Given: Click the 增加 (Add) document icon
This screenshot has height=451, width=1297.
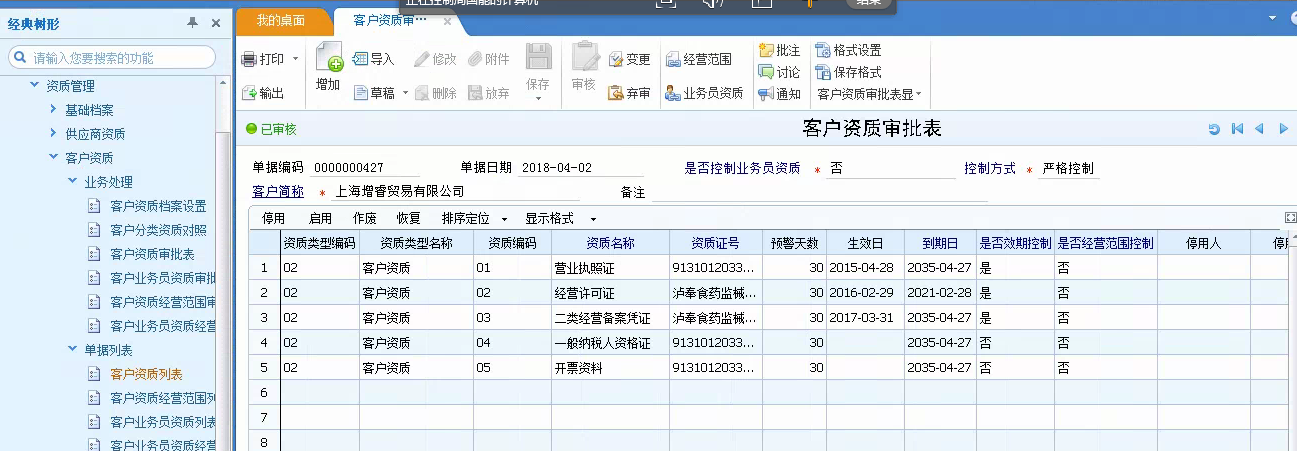Looking at the screenshot, I should click(328, 57).
